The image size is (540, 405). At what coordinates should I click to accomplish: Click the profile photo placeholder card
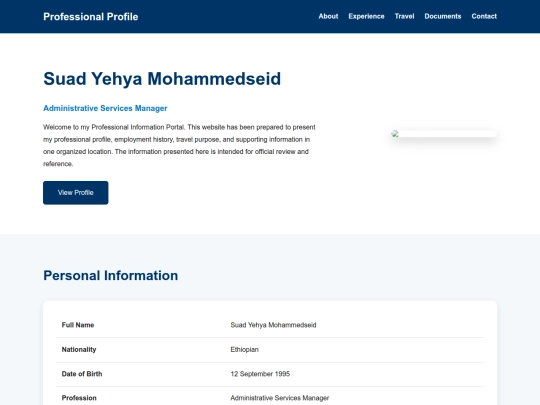[444, 134]
